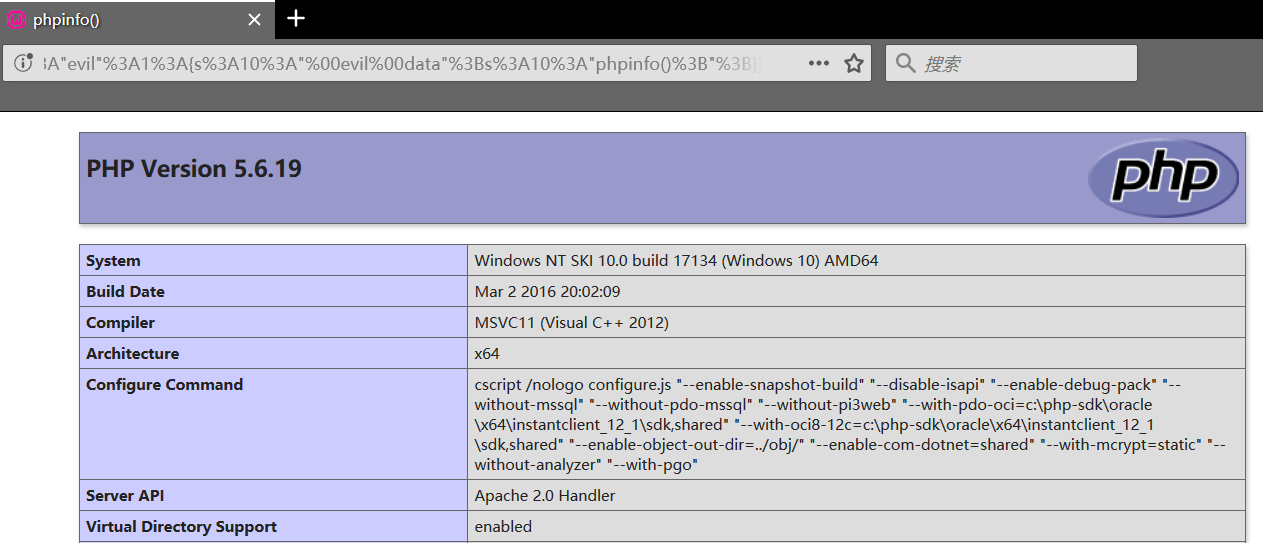Click the System row label
1263x543 pixels.
pos(113,261)
